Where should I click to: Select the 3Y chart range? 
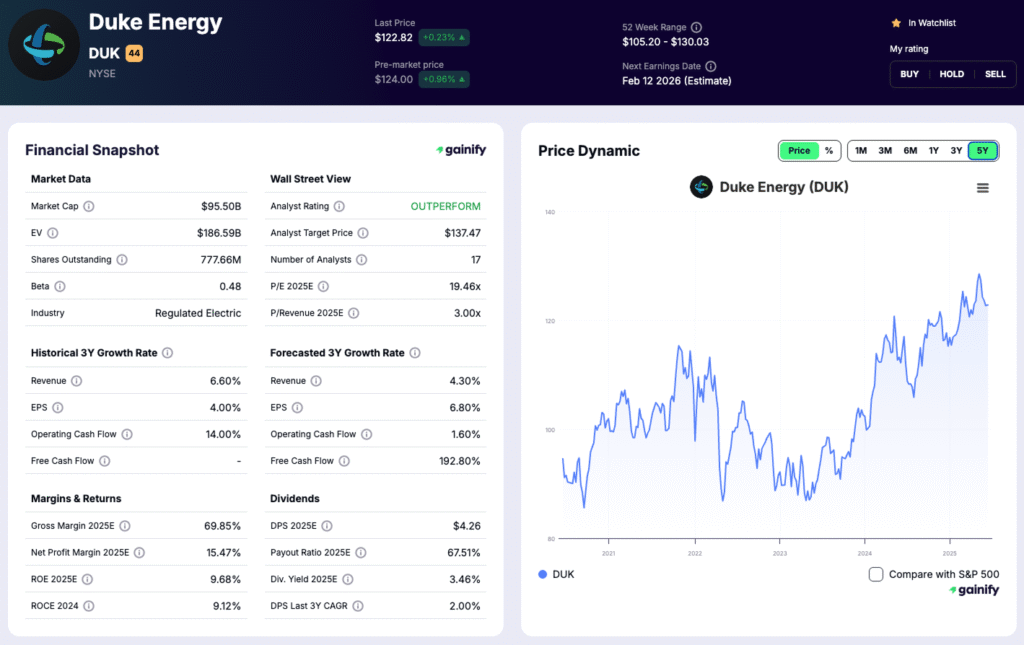point(958,150)
